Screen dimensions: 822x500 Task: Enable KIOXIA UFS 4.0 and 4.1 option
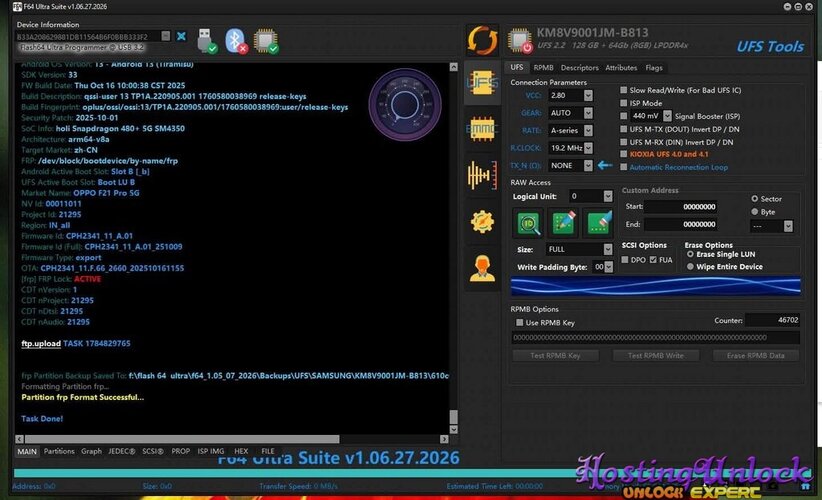point(623,154)
